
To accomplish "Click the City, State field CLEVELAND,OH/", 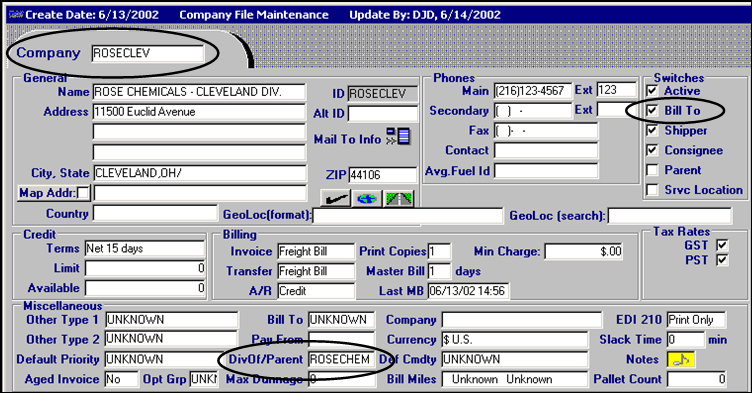I will pyautogui.click(x=200, y=173).
